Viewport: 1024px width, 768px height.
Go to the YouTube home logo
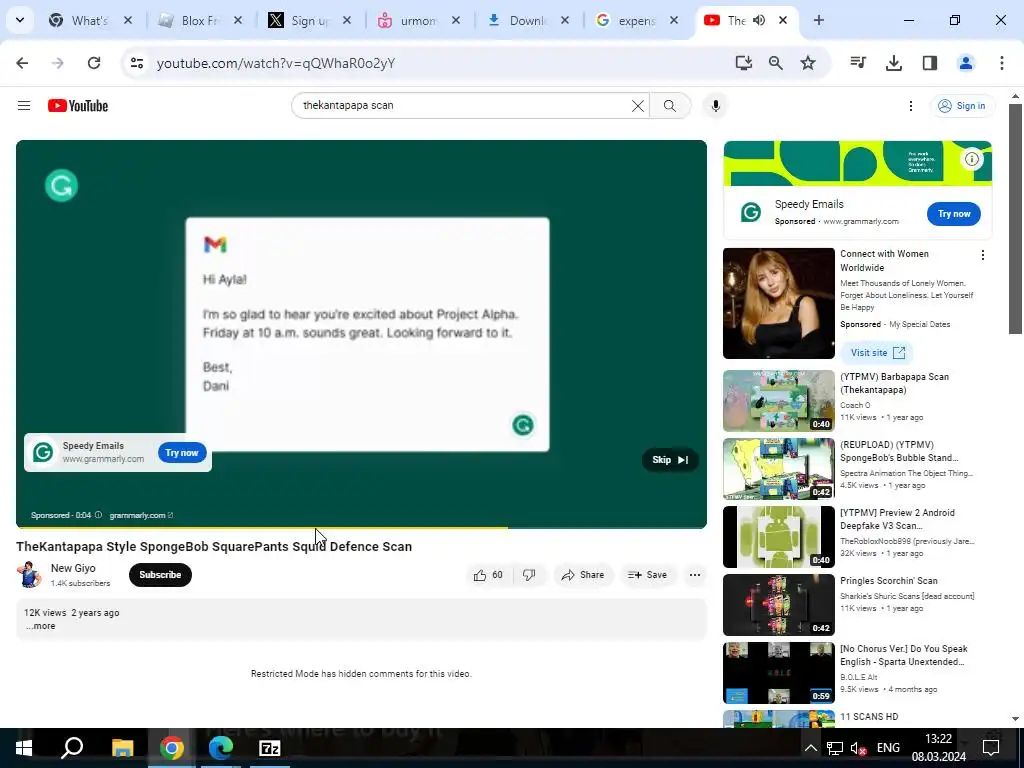[x=78, y=106]
